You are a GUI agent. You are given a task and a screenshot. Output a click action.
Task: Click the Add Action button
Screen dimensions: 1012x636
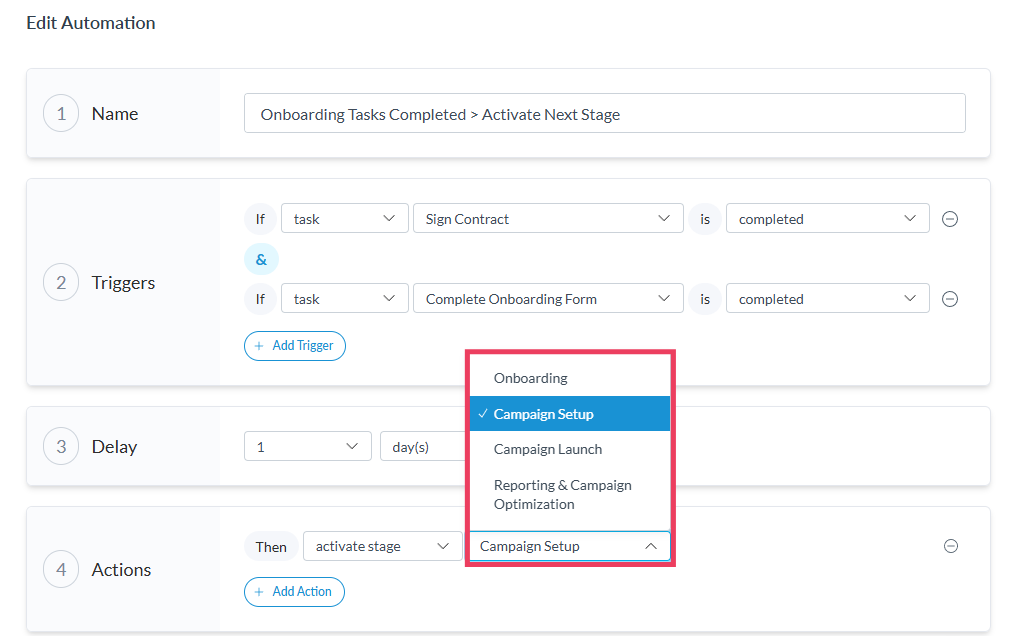coord(294,591)
